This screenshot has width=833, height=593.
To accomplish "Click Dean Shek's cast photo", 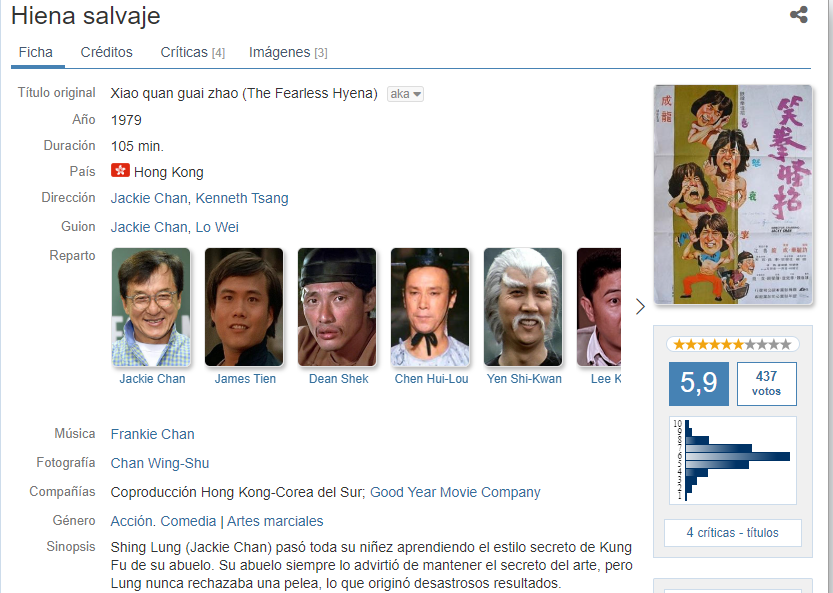I will (337, 307).
